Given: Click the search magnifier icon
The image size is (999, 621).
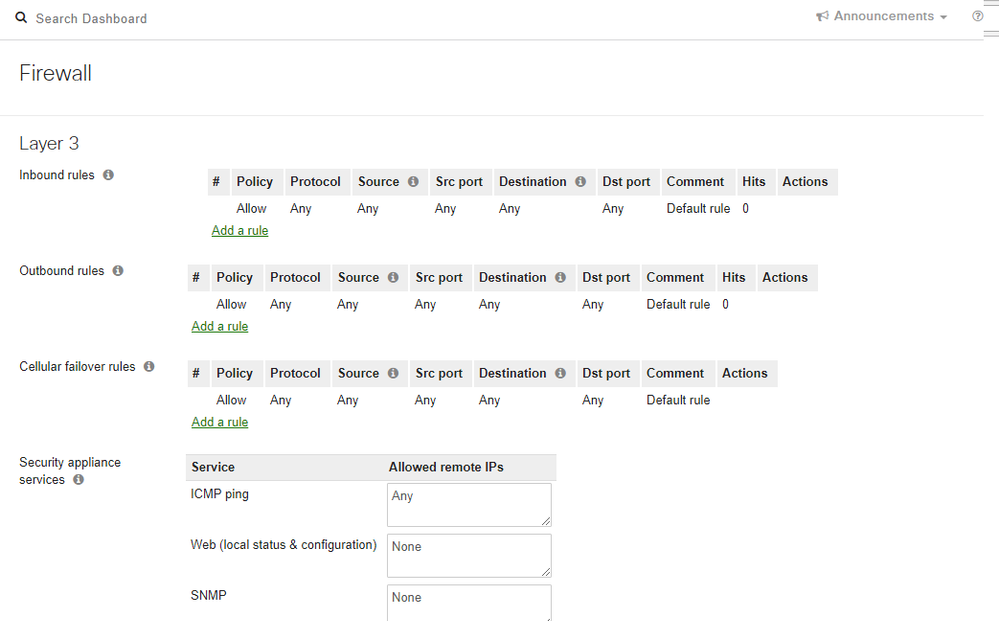Looking at the screenshot, I should pyautogui.click(x=21, y=18).
